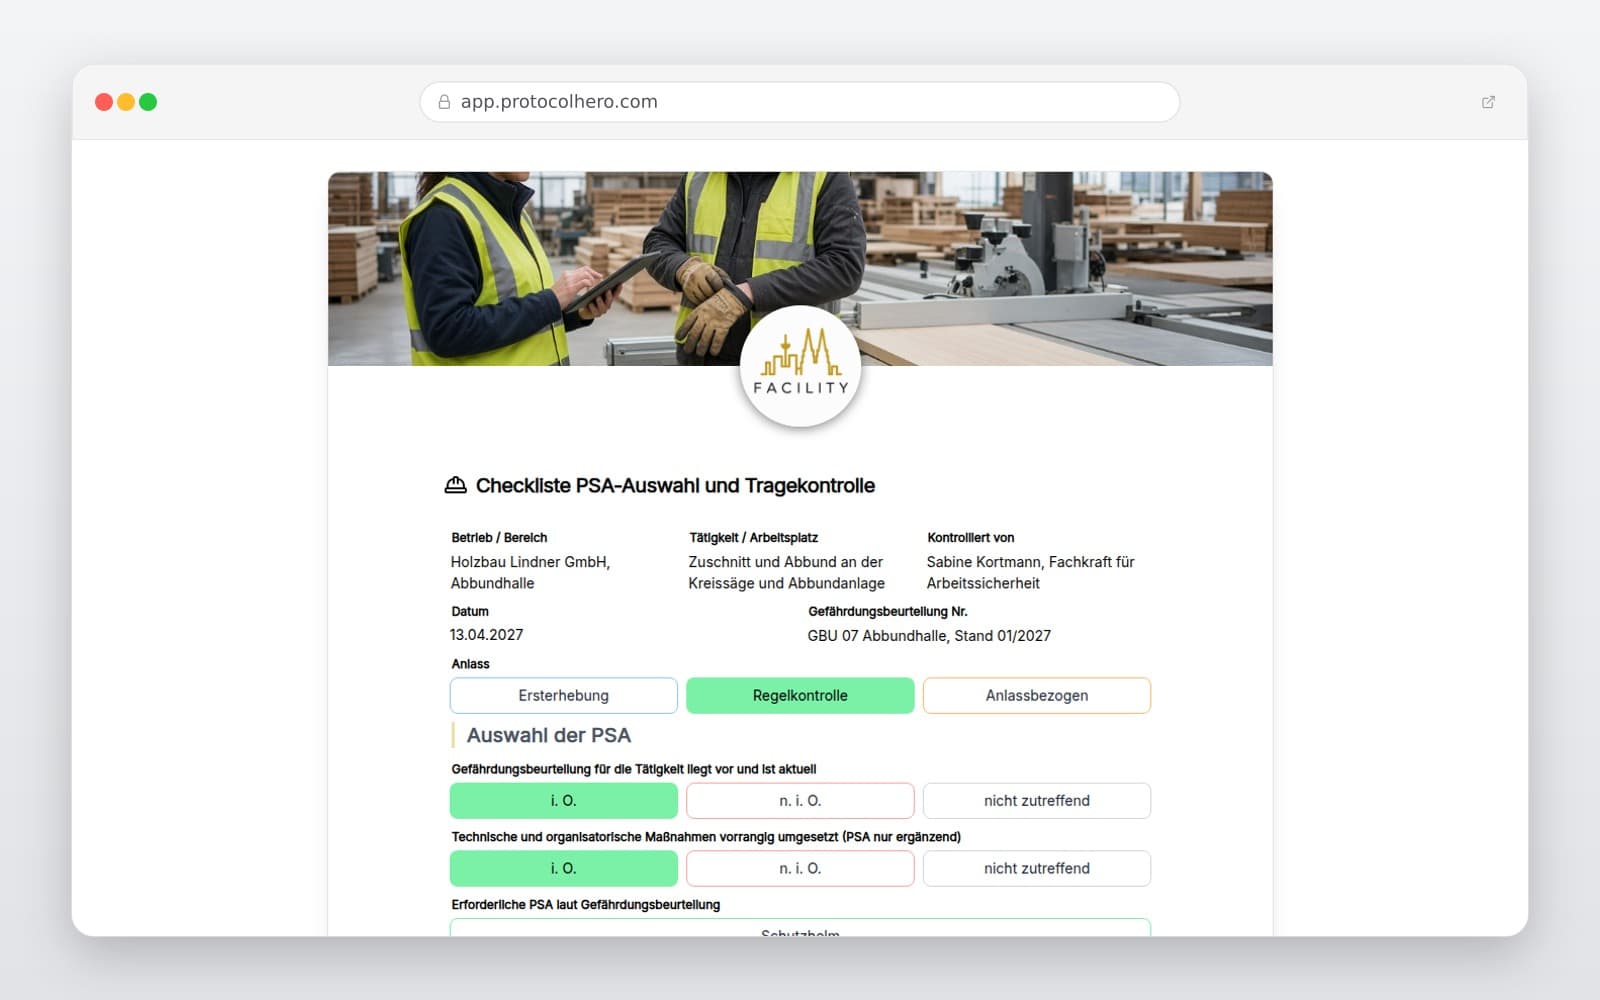Mark Gefährdungsbeurteilung aktuell as n. i. O.
Viewport: 1600px width, 1000px height.
click(800, 801)
